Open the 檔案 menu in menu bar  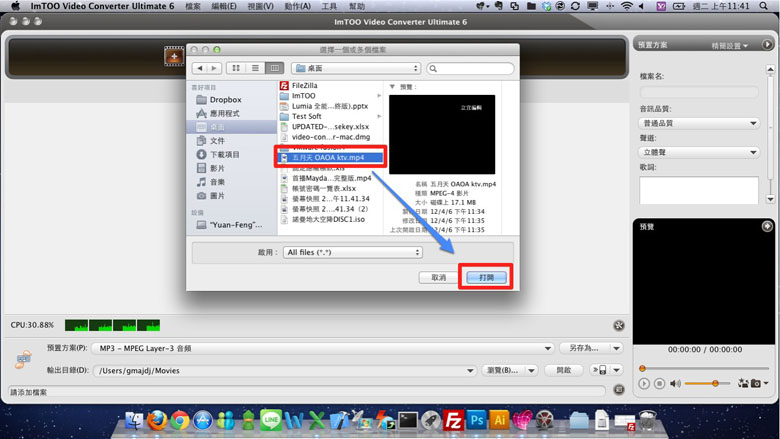point(192,6)
